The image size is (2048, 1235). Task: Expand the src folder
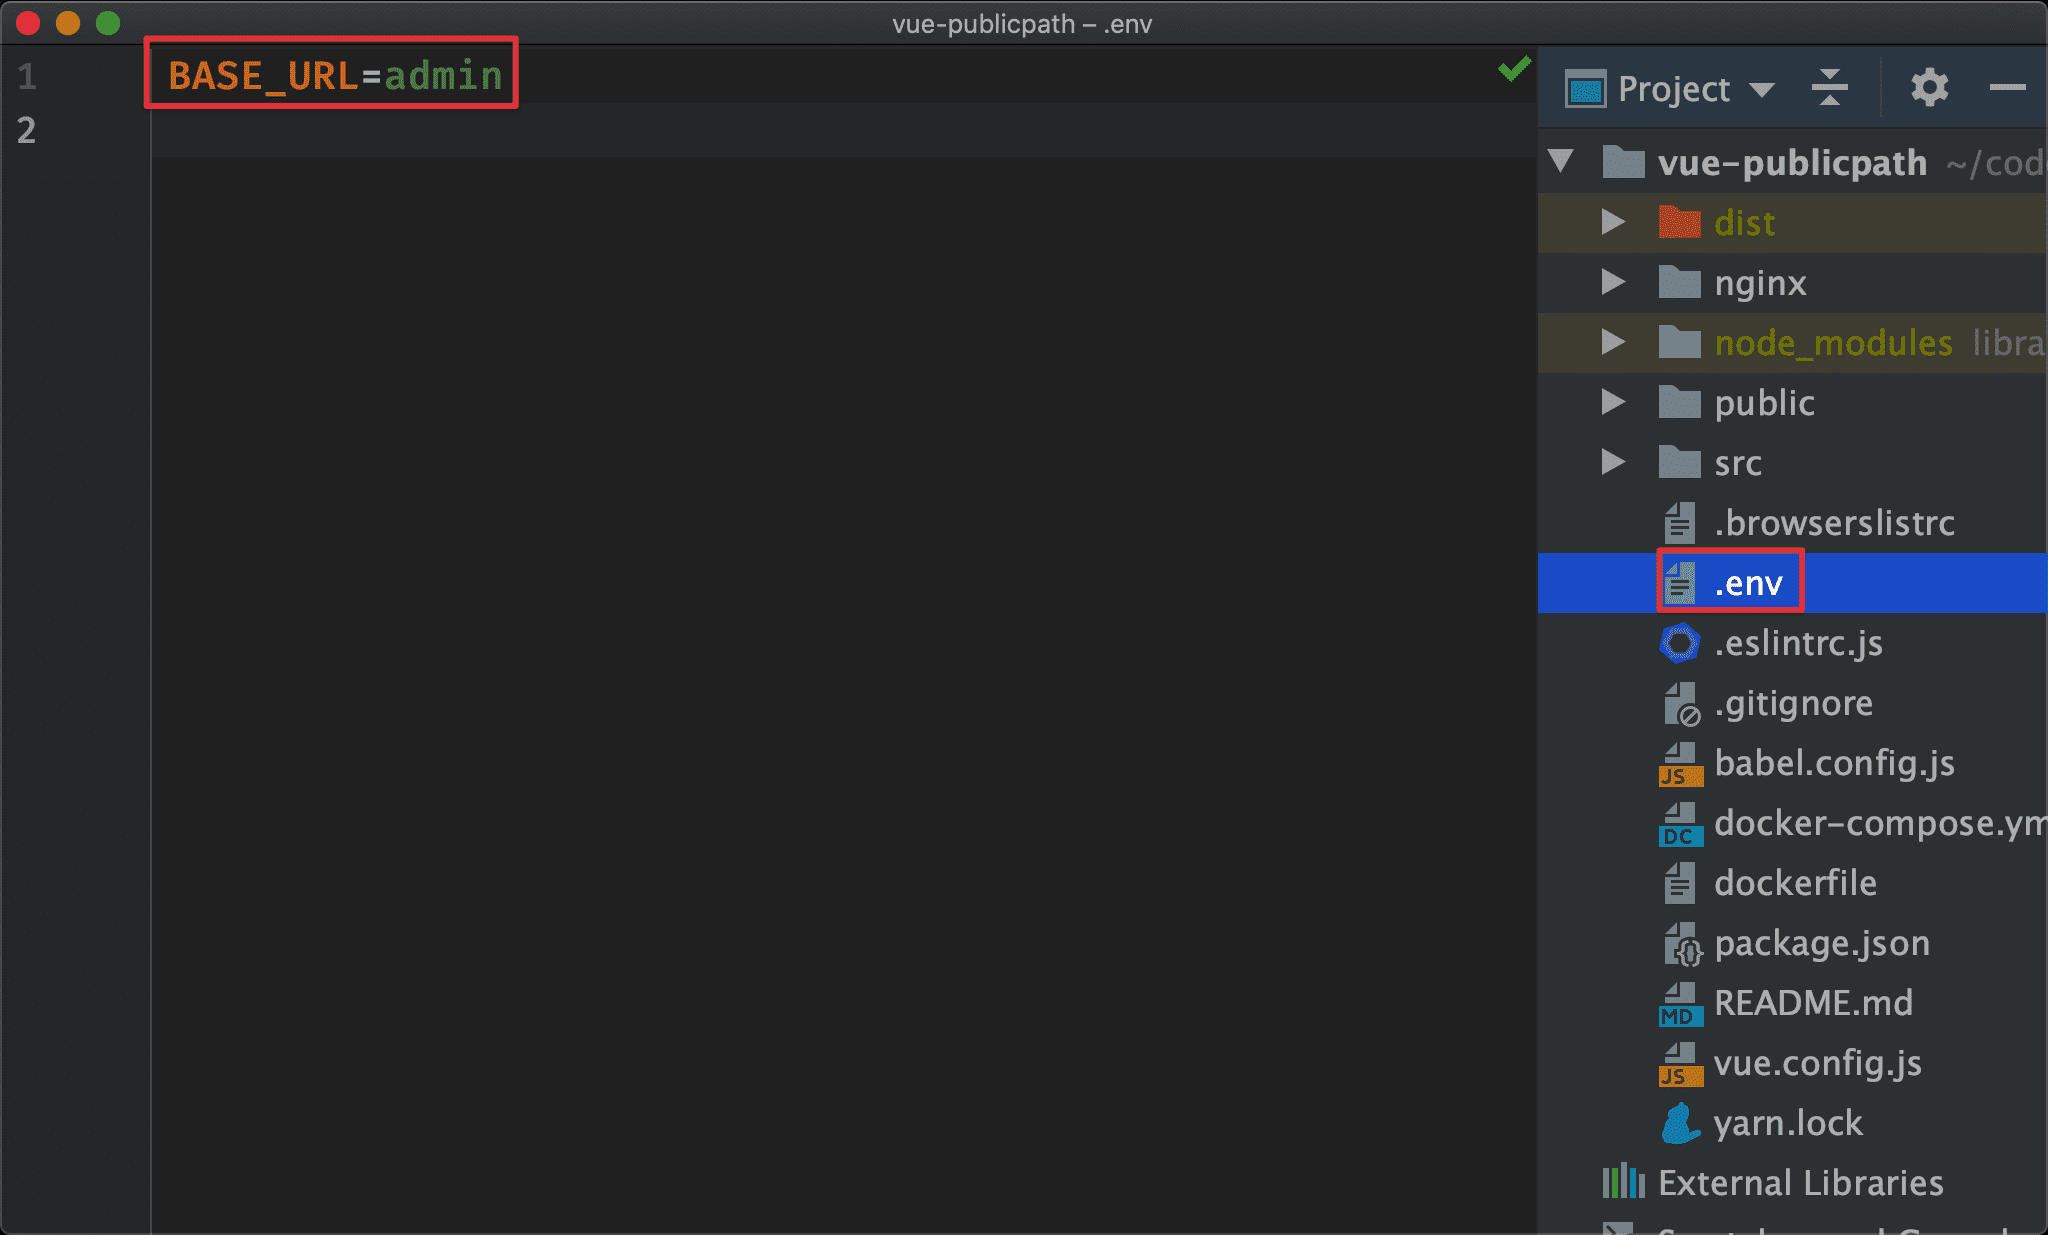pyautogui.click(x=1612, y=462)
